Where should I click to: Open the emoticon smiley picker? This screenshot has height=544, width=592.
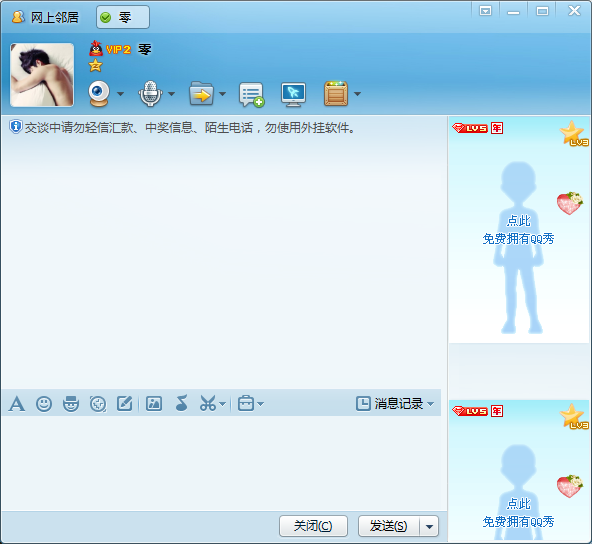(x=44, y=404)
